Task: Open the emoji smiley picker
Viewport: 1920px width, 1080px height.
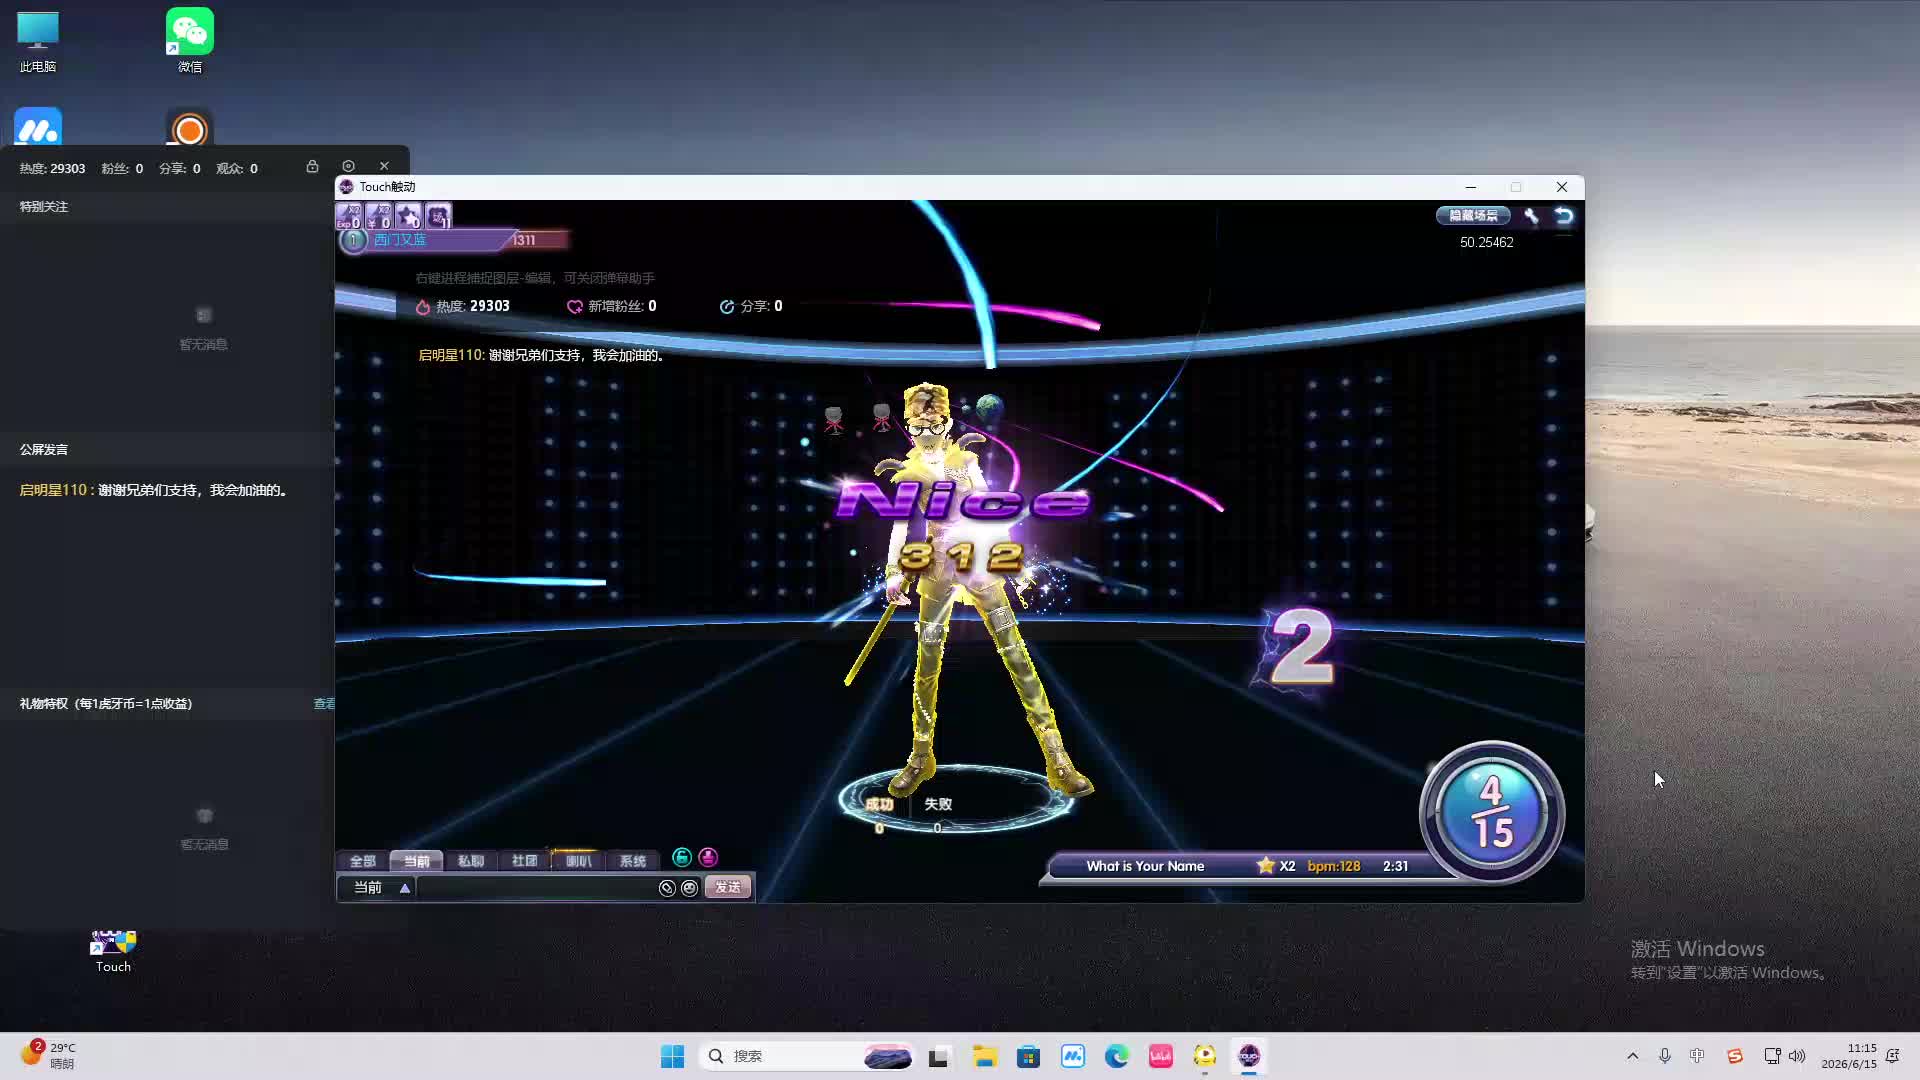Action: tap(690, 888)
